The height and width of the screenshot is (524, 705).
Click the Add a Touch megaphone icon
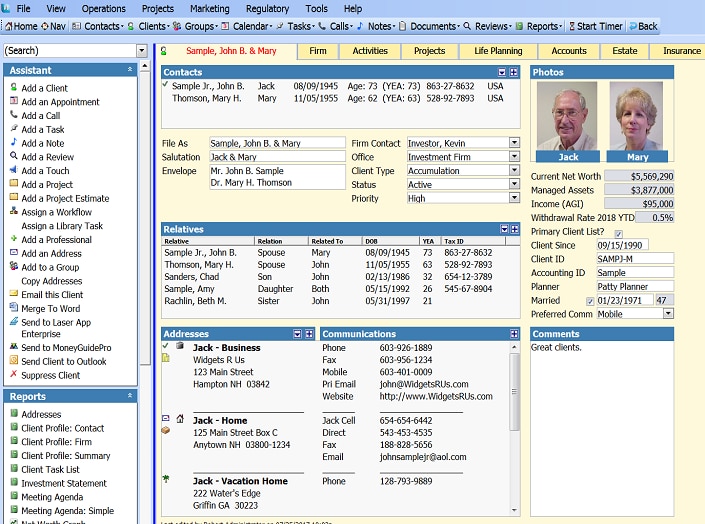pyautogui.click(x=14, y=170)
